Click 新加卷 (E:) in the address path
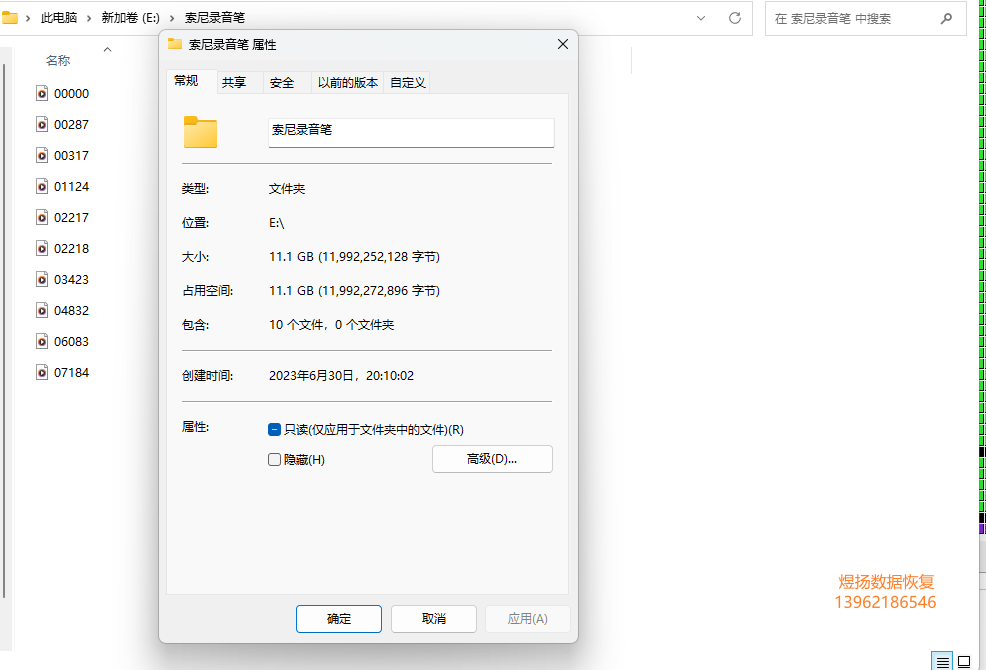The image size is (986, 670). click(131, 18)
